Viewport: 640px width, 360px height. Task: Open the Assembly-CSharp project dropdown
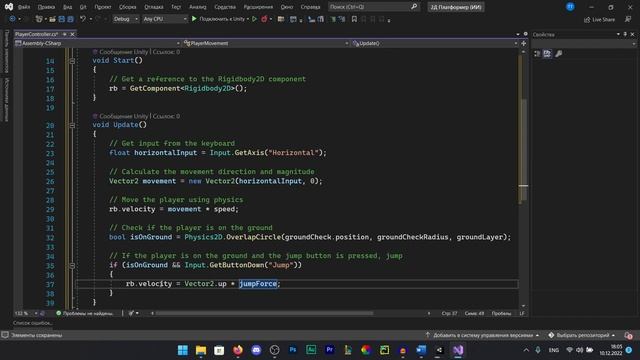[98, 43]
